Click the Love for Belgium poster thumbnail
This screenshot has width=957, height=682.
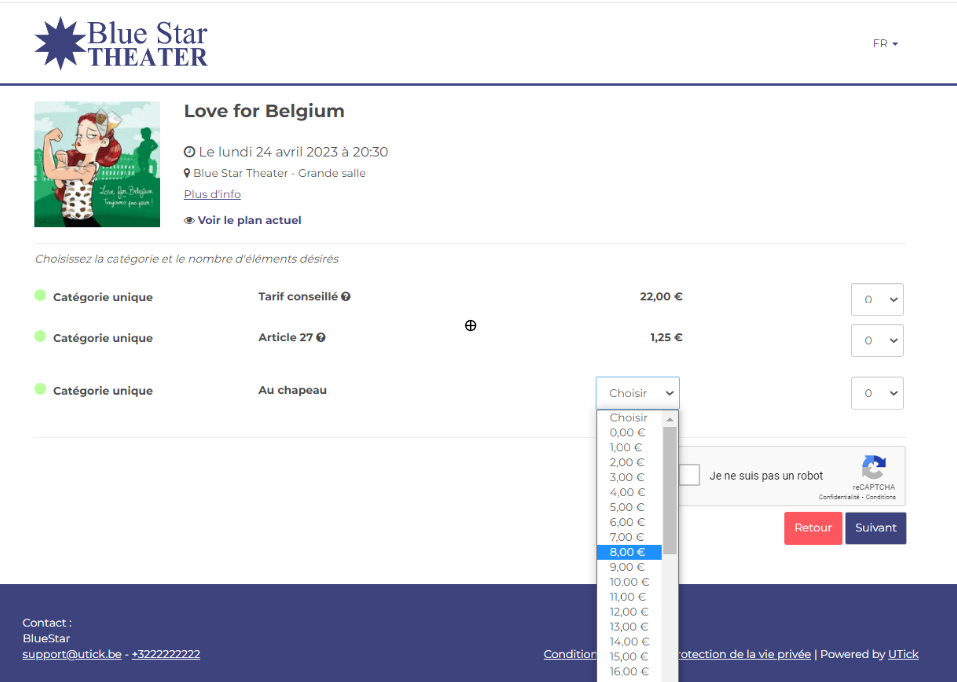click(x=97, y=164)
